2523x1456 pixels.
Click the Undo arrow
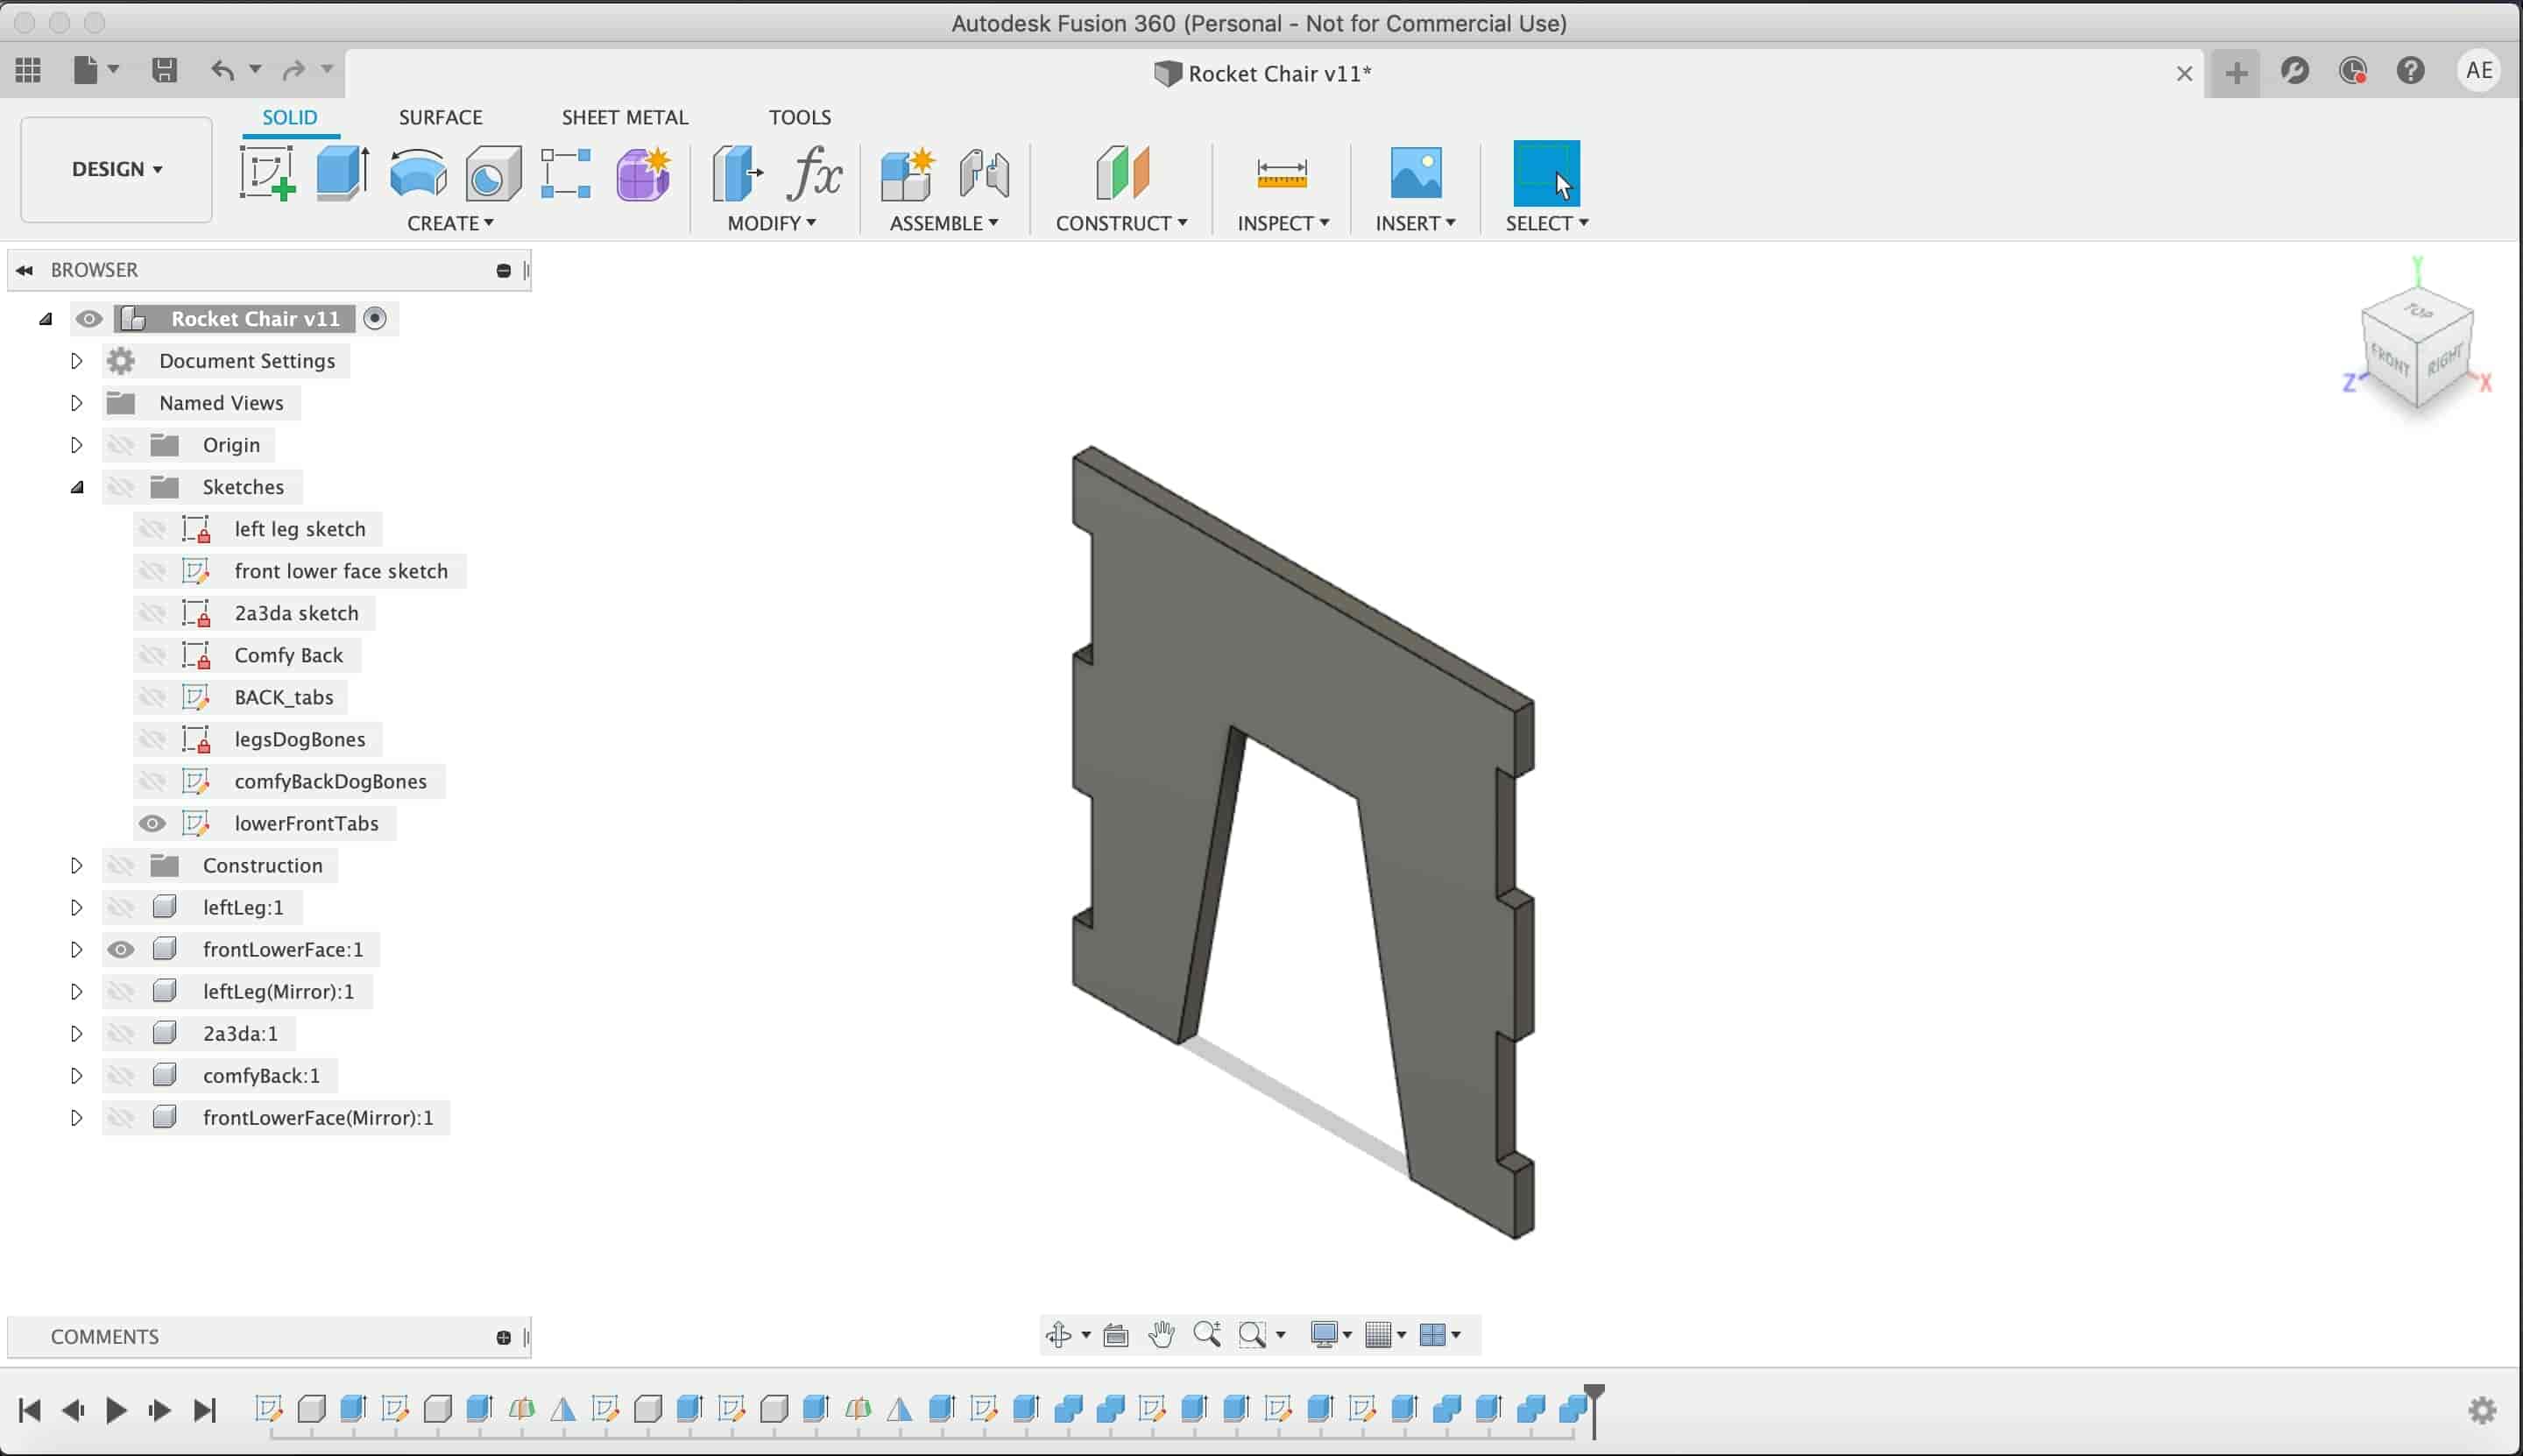(222, 70)
